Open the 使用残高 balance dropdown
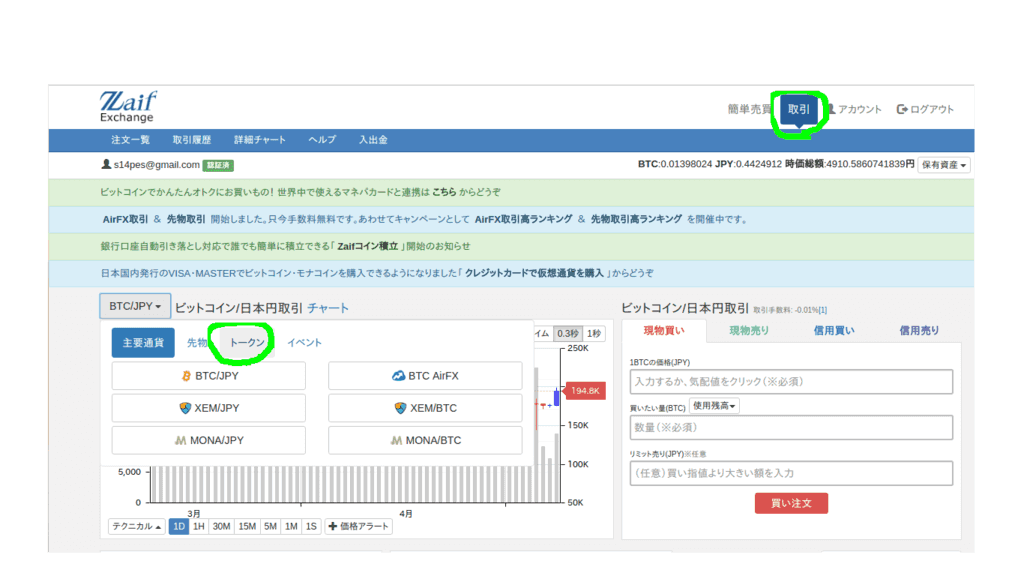1024x576 pixels. [x=714, y=406]
